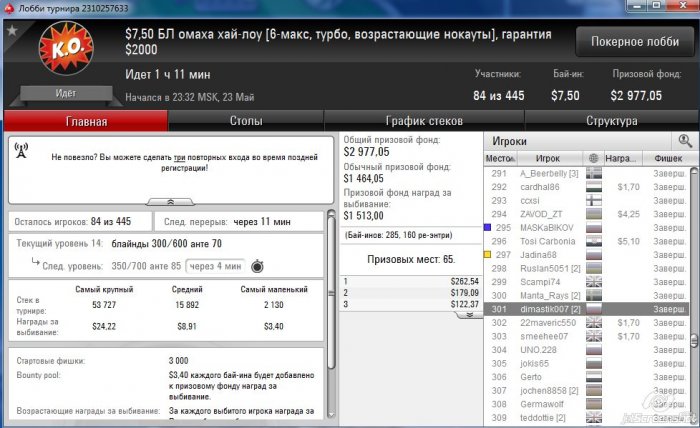Screen dimensions: 700x428
Task: Open the График стеков tab
Action: click(x=424, y=121)
